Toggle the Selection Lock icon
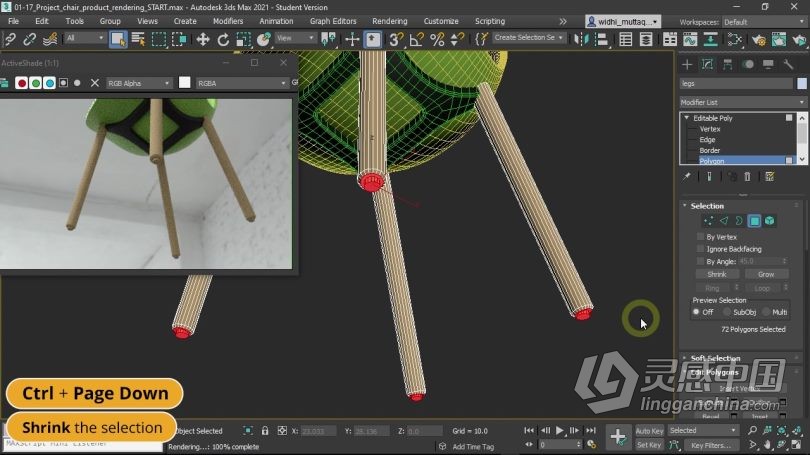 tap(265, 431)
